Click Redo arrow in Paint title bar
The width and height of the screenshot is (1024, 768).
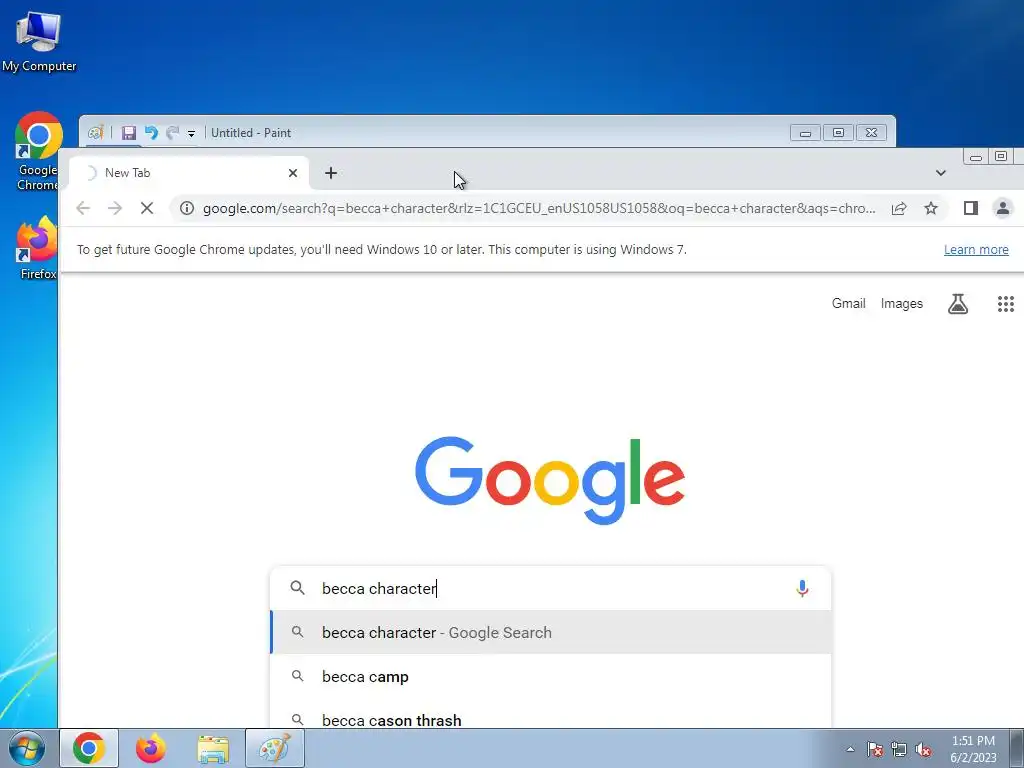point(172,133)
